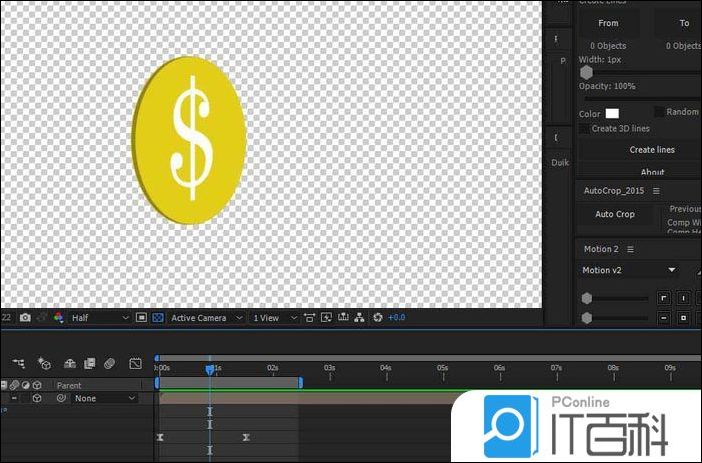Viewport: 702px width, 463px height.
Task: Click the From button in lines panel
Action: [608, 23]
